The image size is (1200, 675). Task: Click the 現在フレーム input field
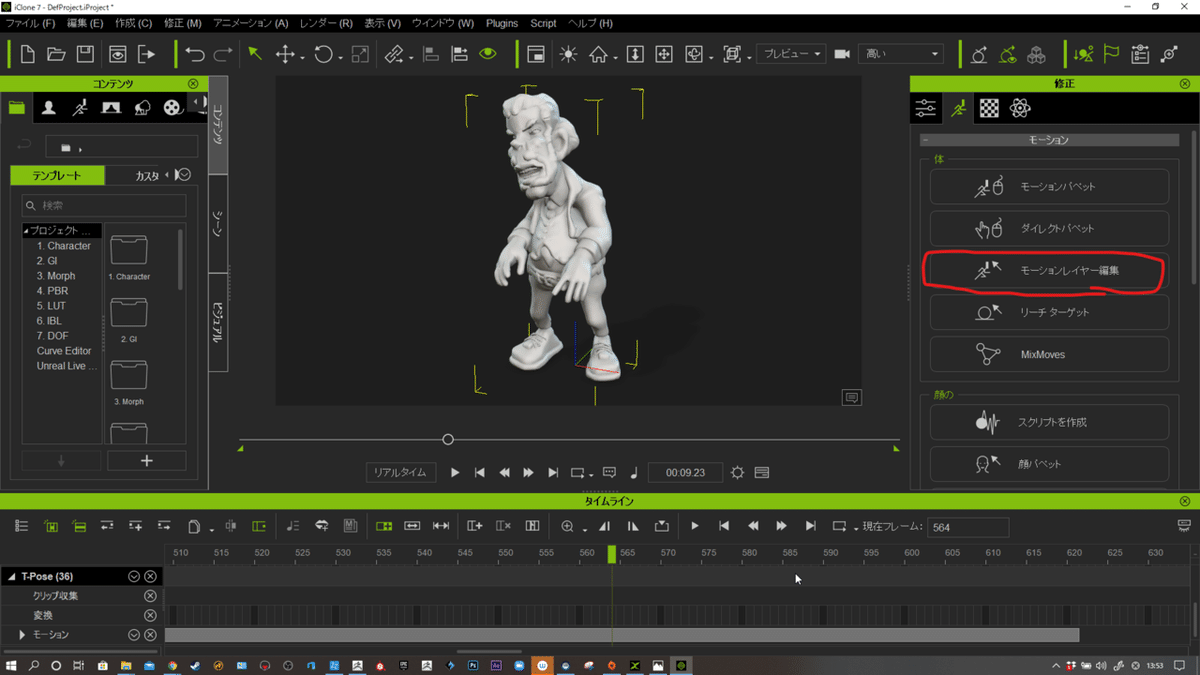click(x=967, y=527)
